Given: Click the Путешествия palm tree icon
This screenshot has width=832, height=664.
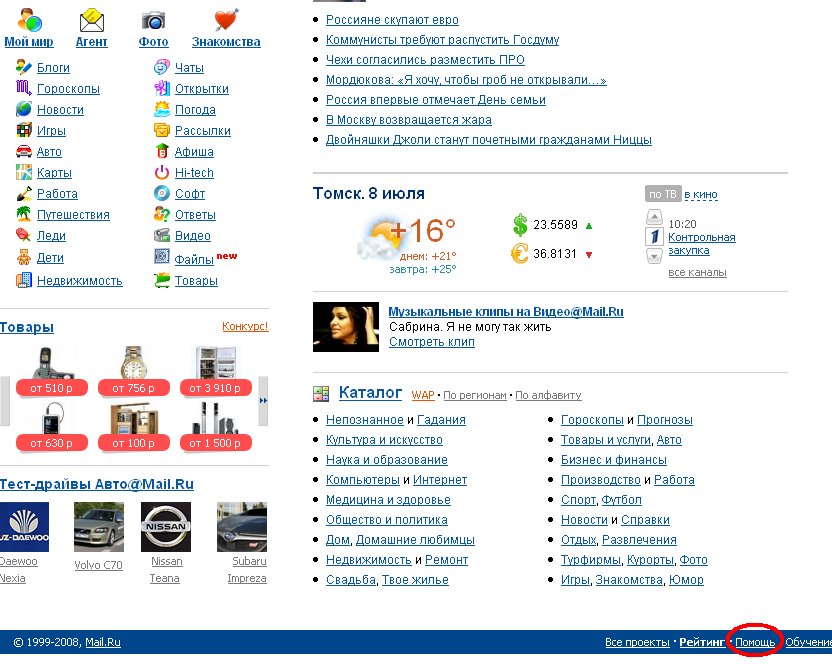Looking at the screenshot, I should (24, 214).
